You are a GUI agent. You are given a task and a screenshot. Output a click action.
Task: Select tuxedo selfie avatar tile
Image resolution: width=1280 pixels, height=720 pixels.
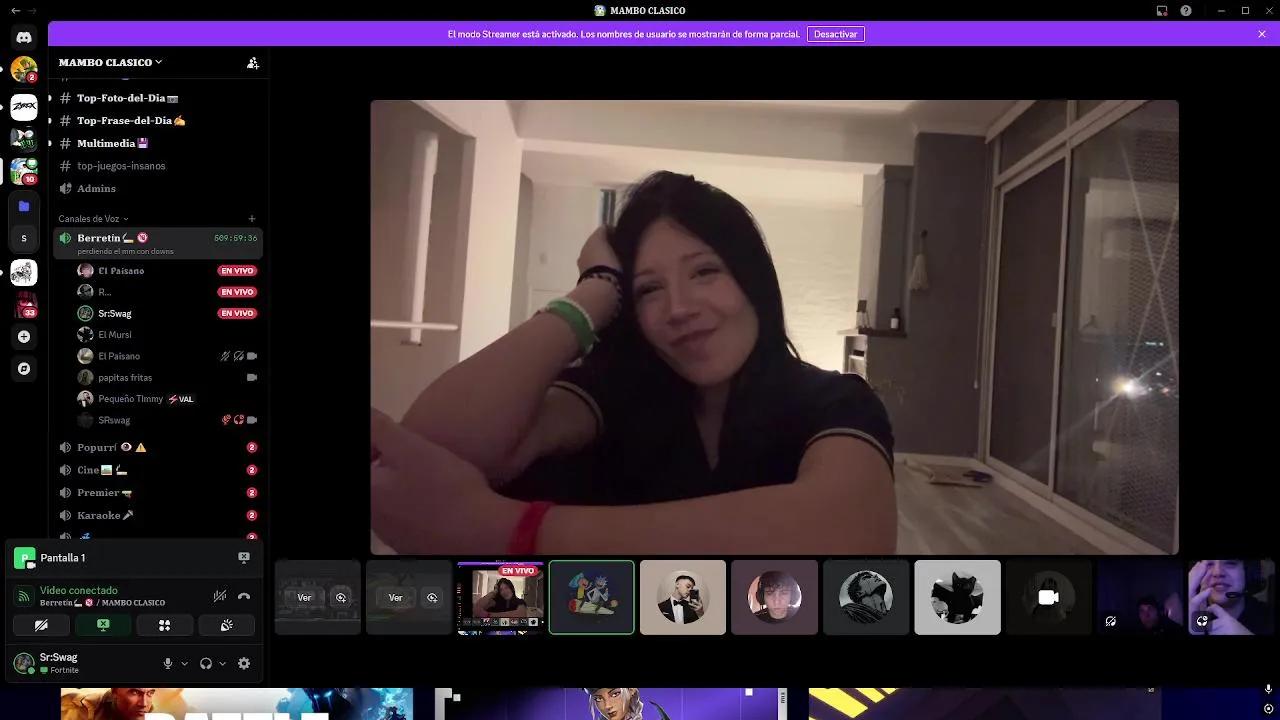[683, 597]
